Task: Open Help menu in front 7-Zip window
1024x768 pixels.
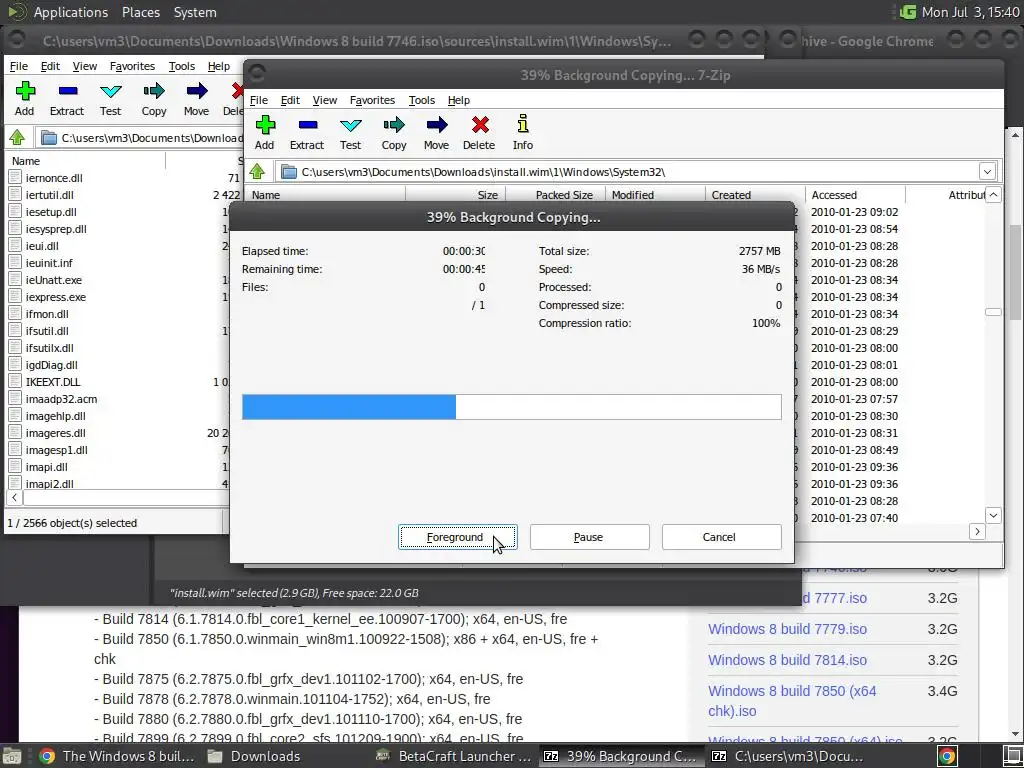Action: [458, 100]
